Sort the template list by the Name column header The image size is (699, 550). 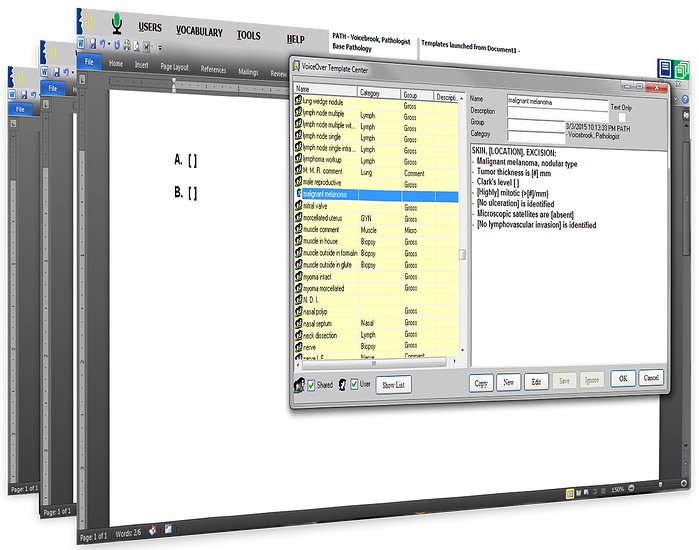[x=325, y=89]
